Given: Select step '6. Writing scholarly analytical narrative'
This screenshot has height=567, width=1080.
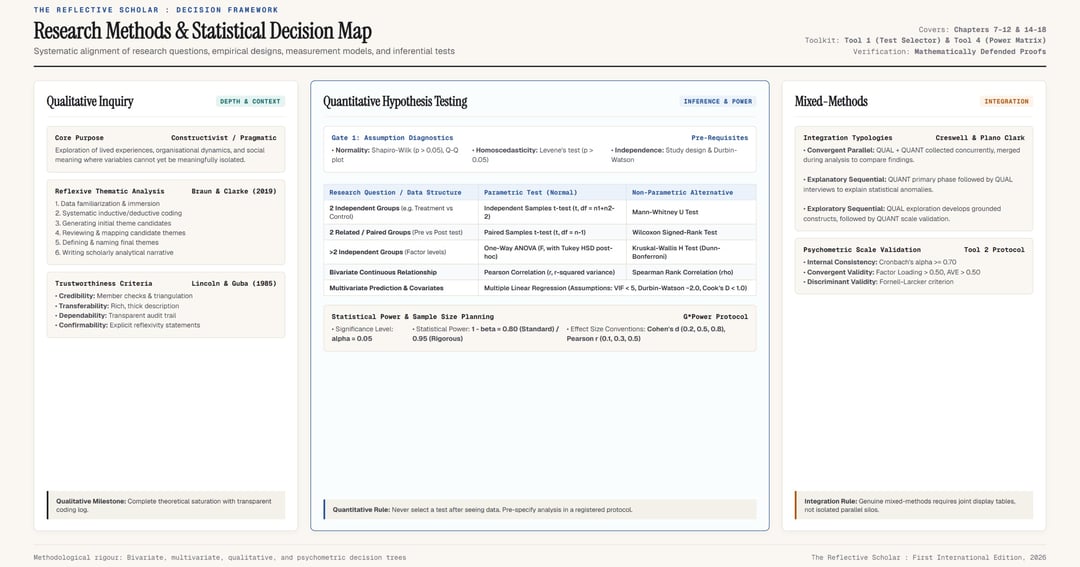Looking at the screenshot, I should click(114, 253).
